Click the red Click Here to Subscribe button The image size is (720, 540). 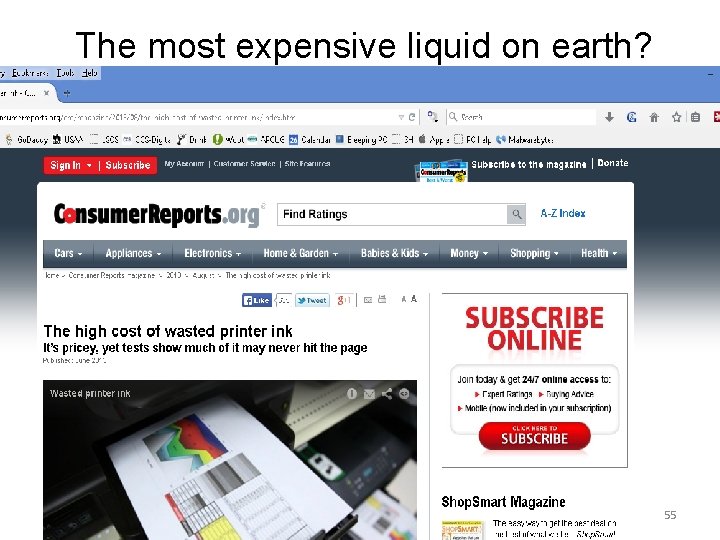point(534,436)
